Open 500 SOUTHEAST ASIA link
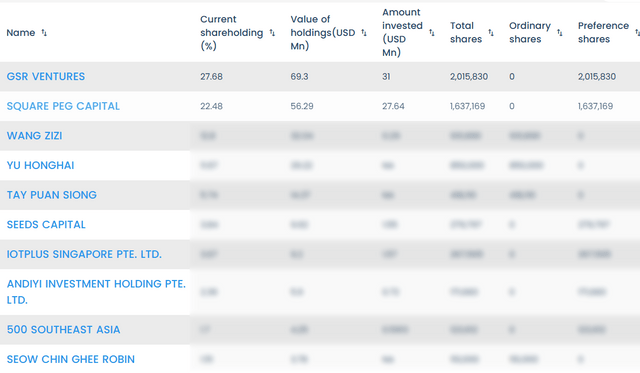This screenshot has width=640, height=373. pyautogui.click(x=63, y=329)
